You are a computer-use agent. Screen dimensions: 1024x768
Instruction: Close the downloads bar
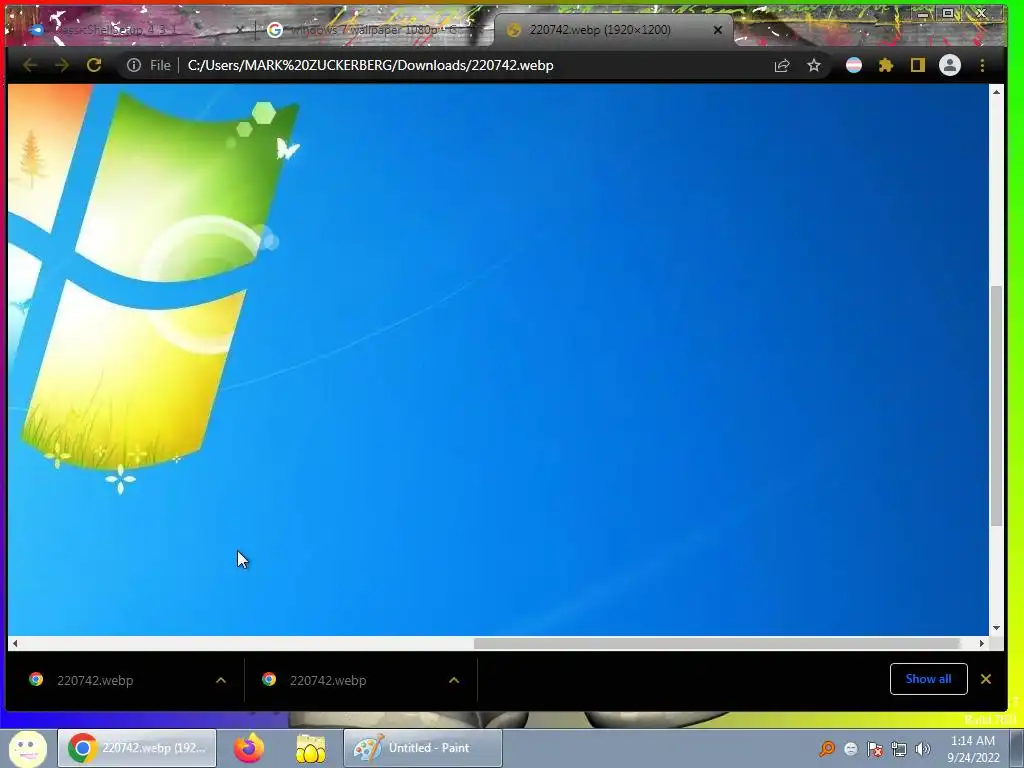click(986, 679)
